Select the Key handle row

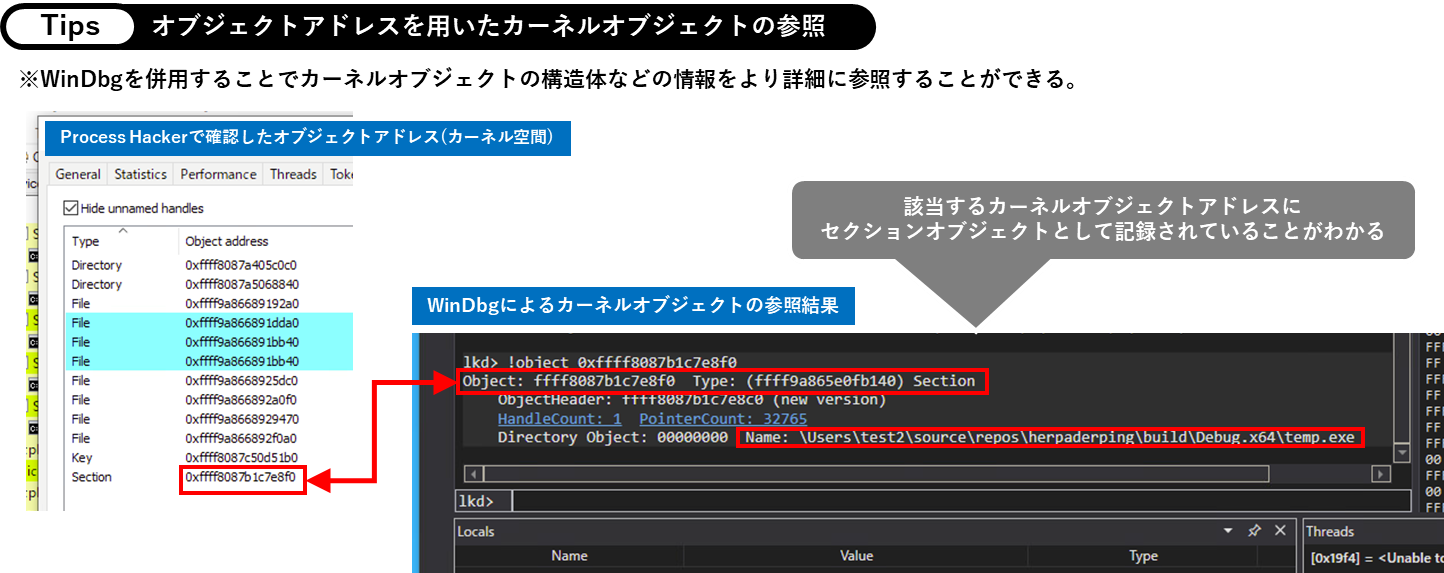(x=80, y=458)
